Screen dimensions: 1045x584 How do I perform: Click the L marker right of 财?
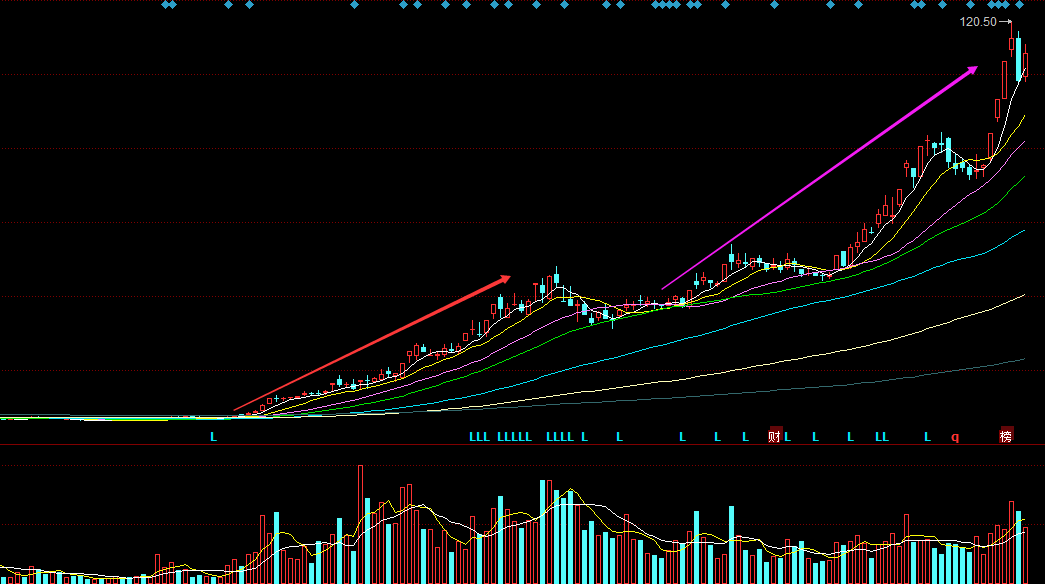click(788, 437)
